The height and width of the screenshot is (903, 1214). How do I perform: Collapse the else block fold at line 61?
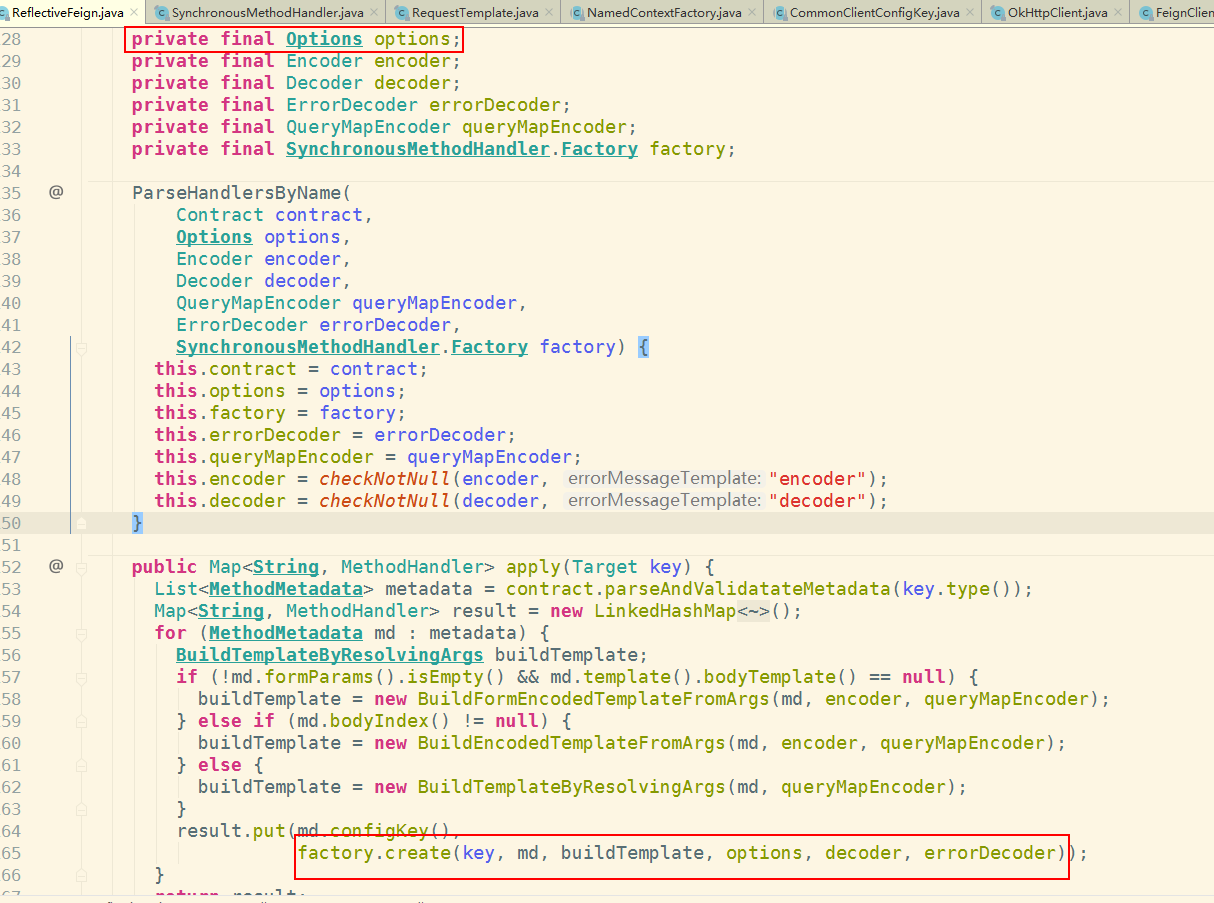83,764
